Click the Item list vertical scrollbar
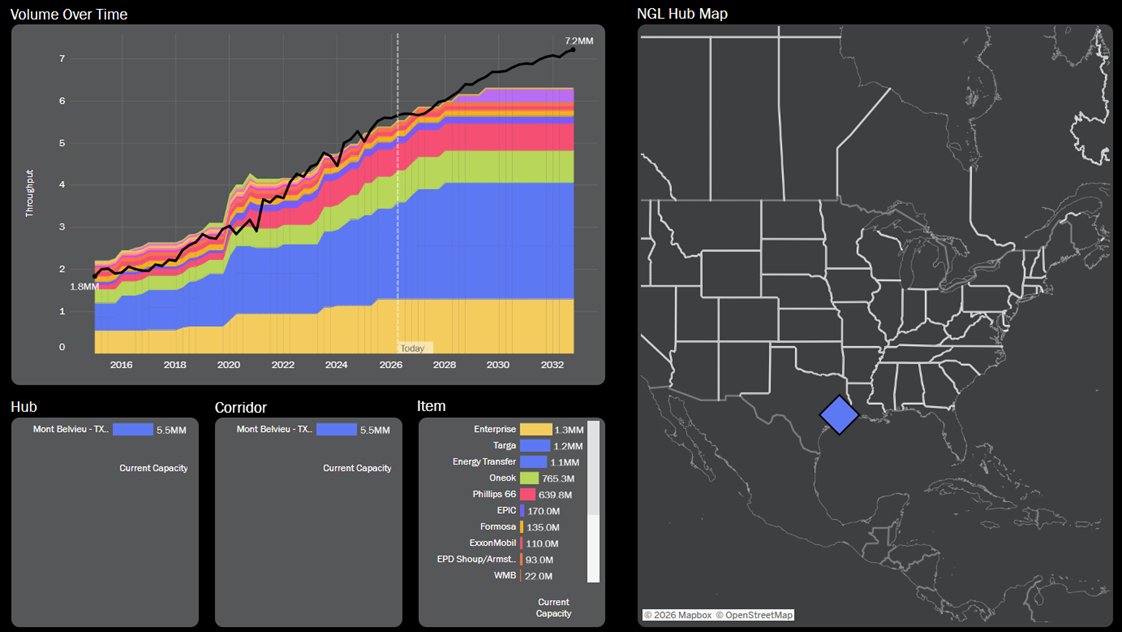 [x=593, y=501]
